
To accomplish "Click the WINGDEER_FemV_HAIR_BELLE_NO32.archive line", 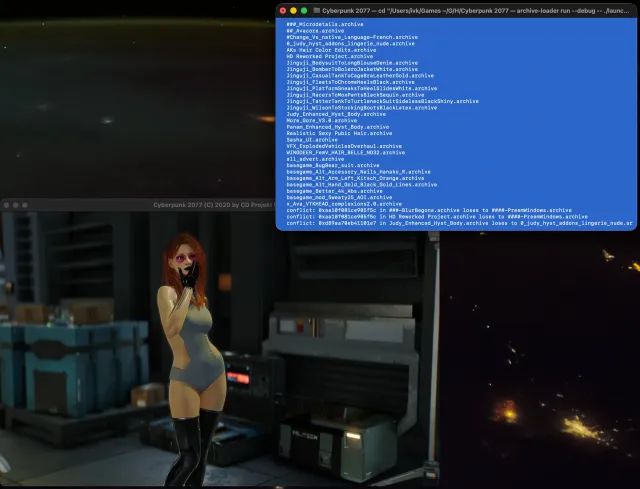I will [346, 153].
